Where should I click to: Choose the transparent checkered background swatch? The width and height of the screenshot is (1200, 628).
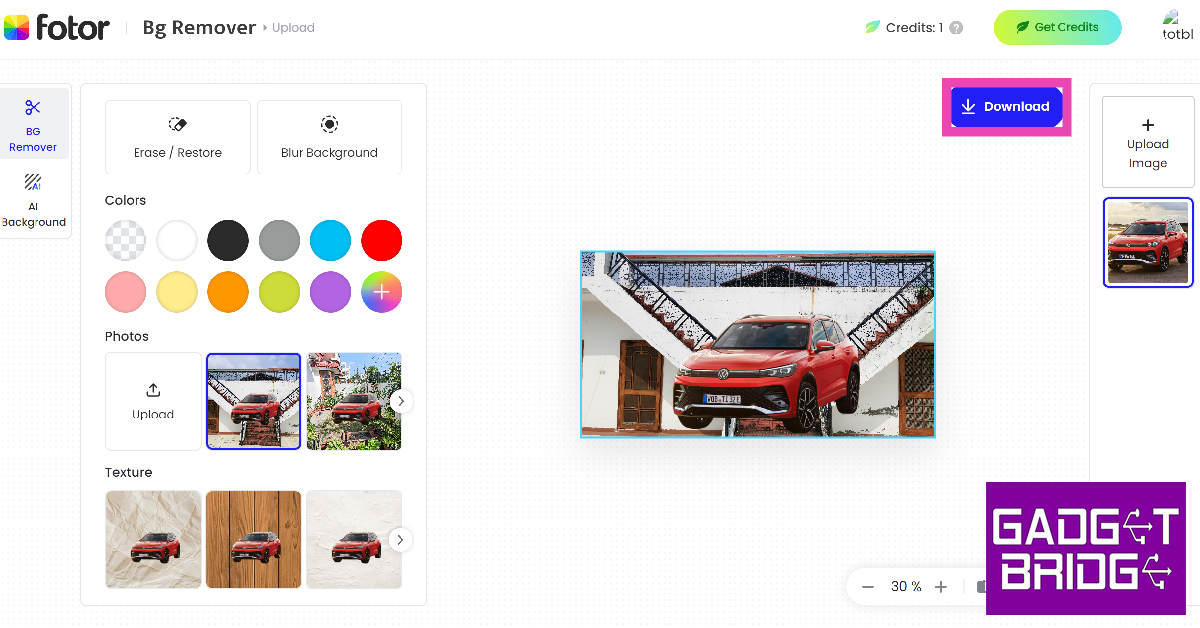click(x=125, y=241)
